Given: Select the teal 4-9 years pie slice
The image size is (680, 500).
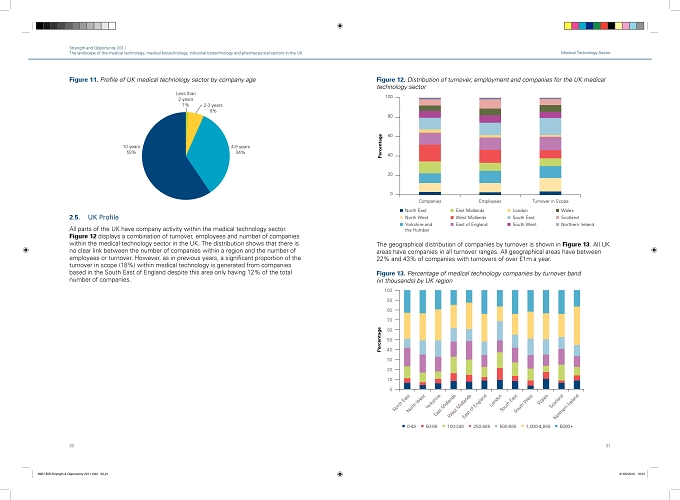Looking at the screenshot, I should [210, 152].
